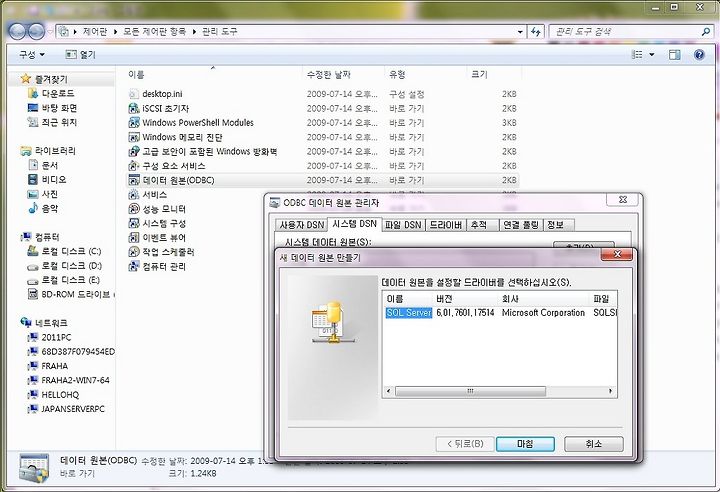Open Explorer help question mark icon

pyautogui.click(x=699, y=55)
